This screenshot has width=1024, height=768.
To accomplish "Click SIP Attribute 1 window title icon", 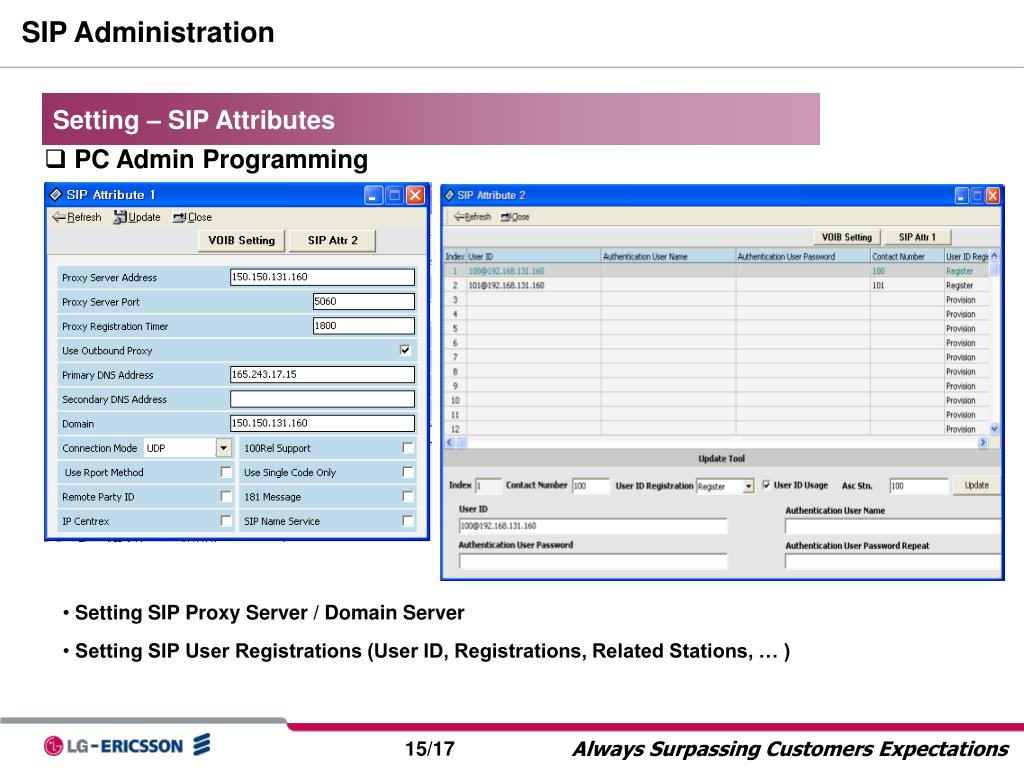I will [56, 195].
